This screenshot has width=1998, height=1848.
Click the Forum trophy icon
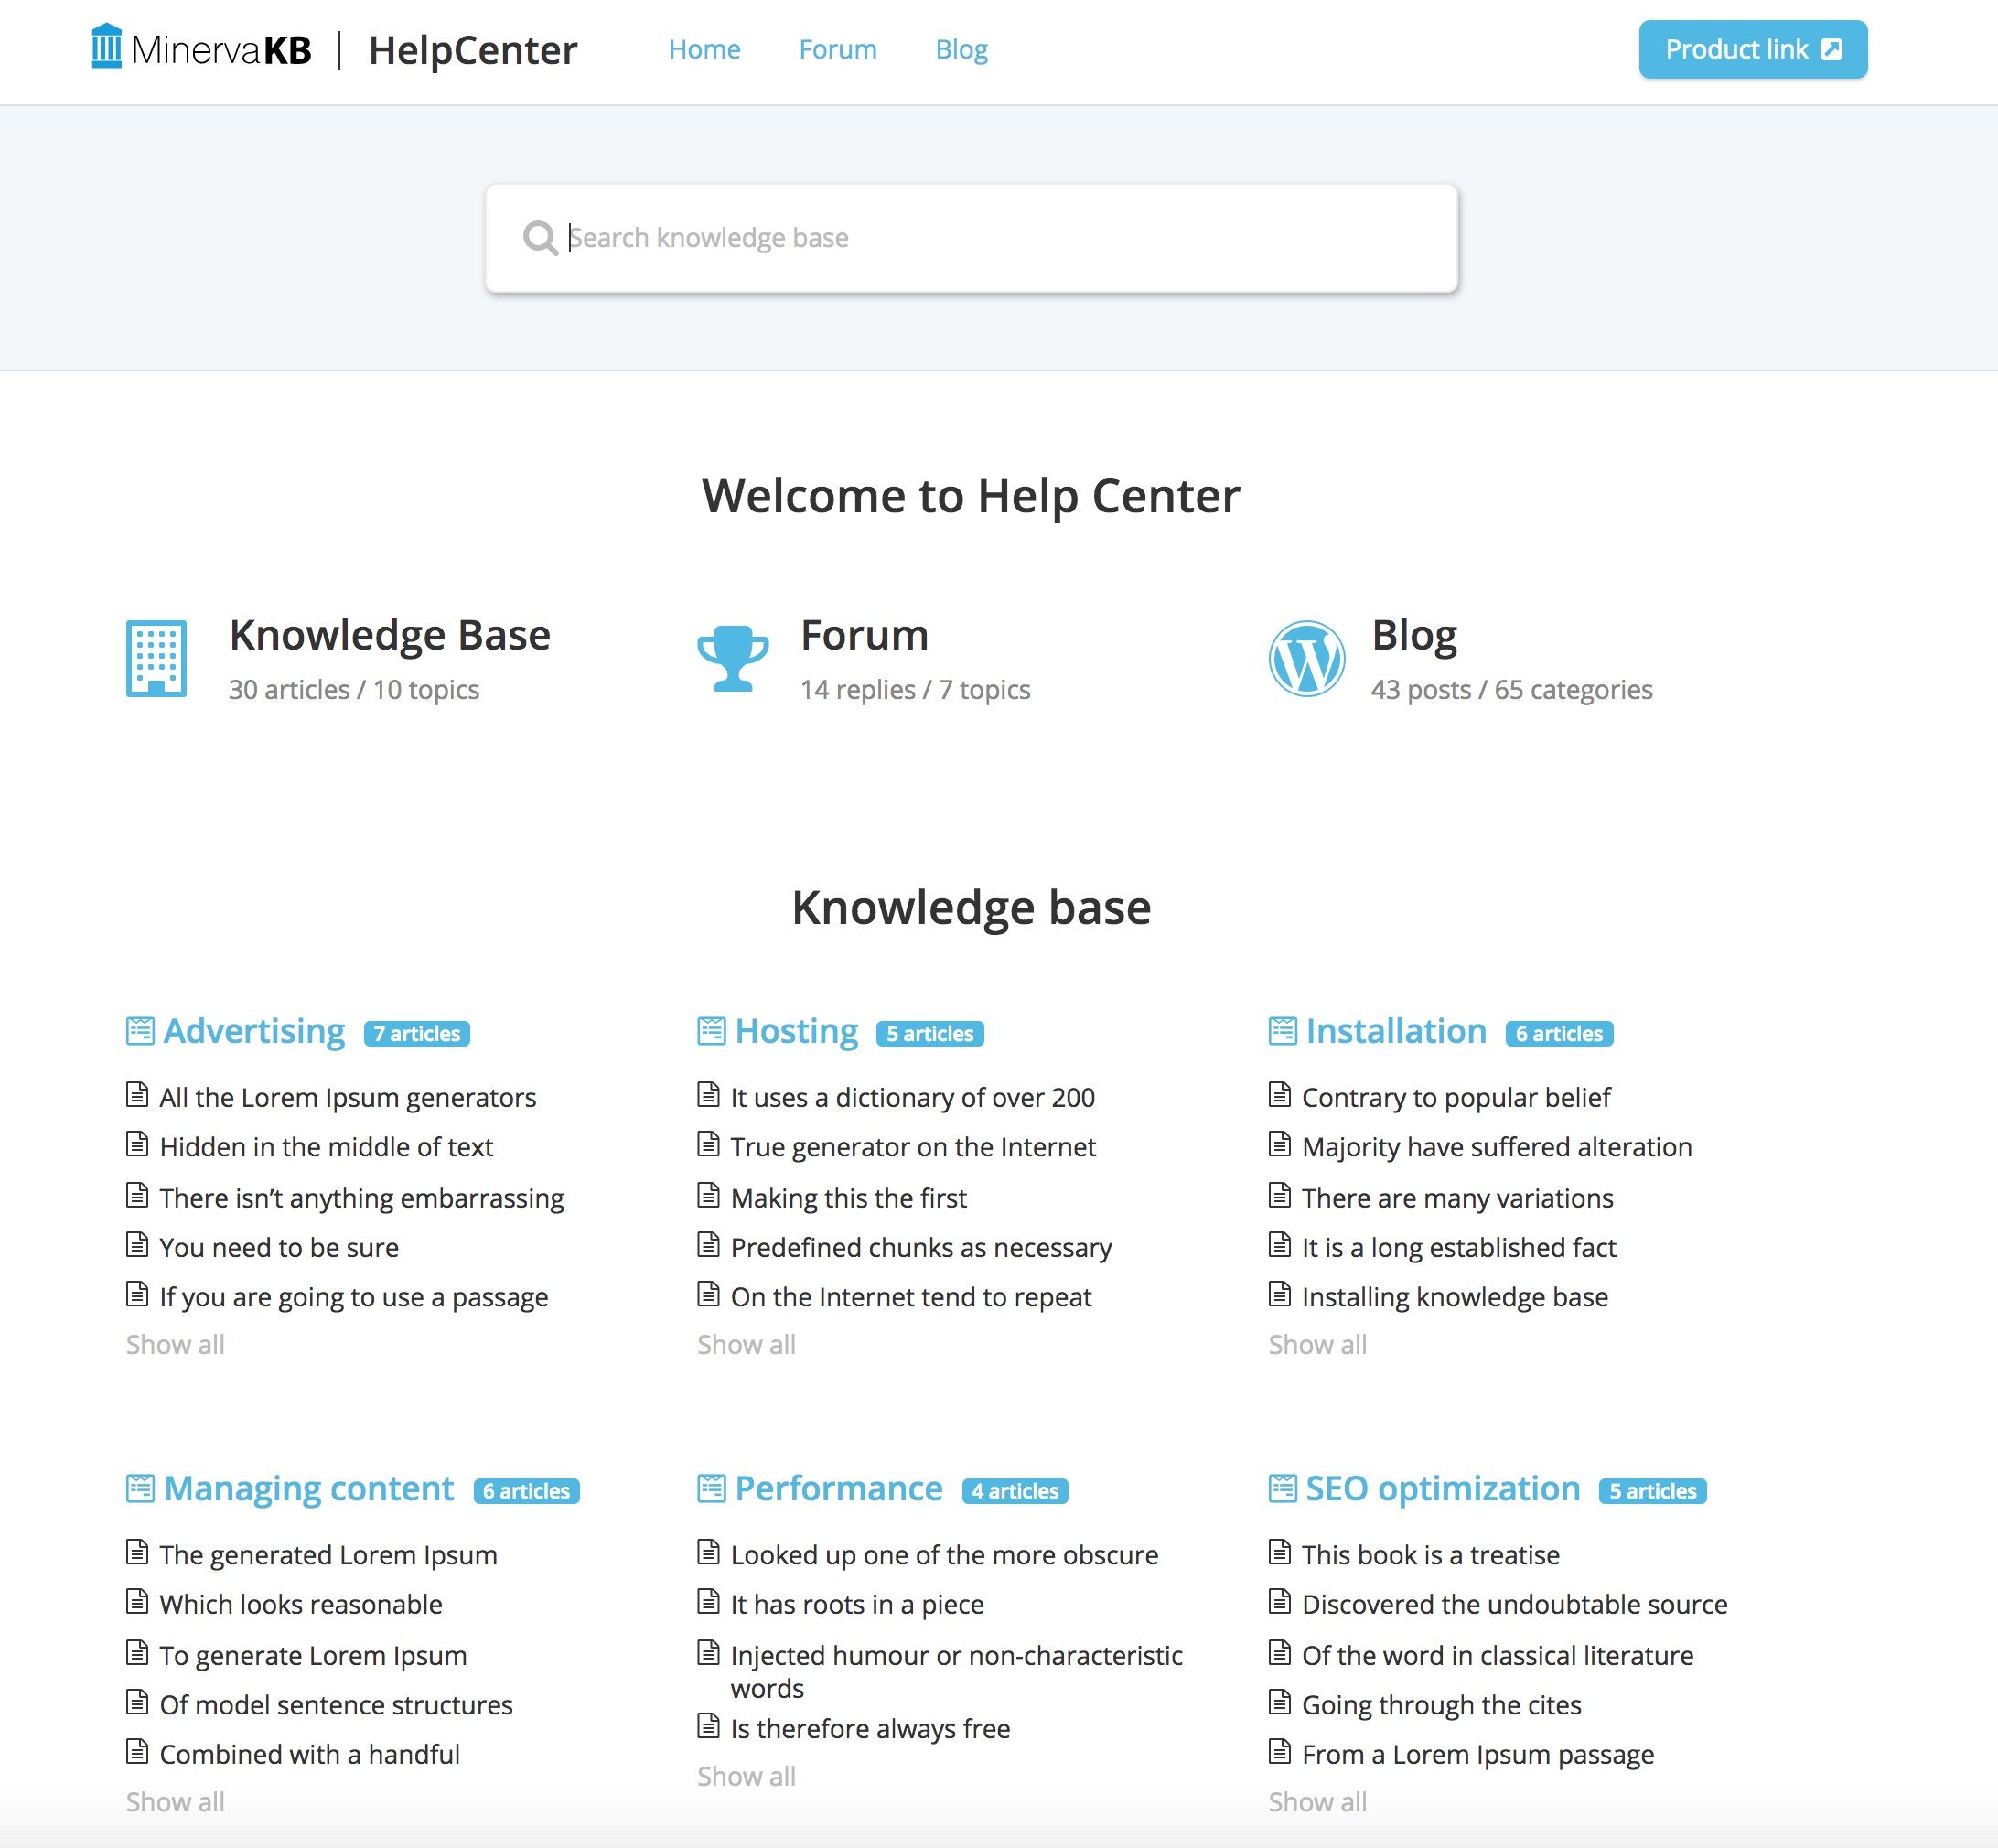[733, 658]
